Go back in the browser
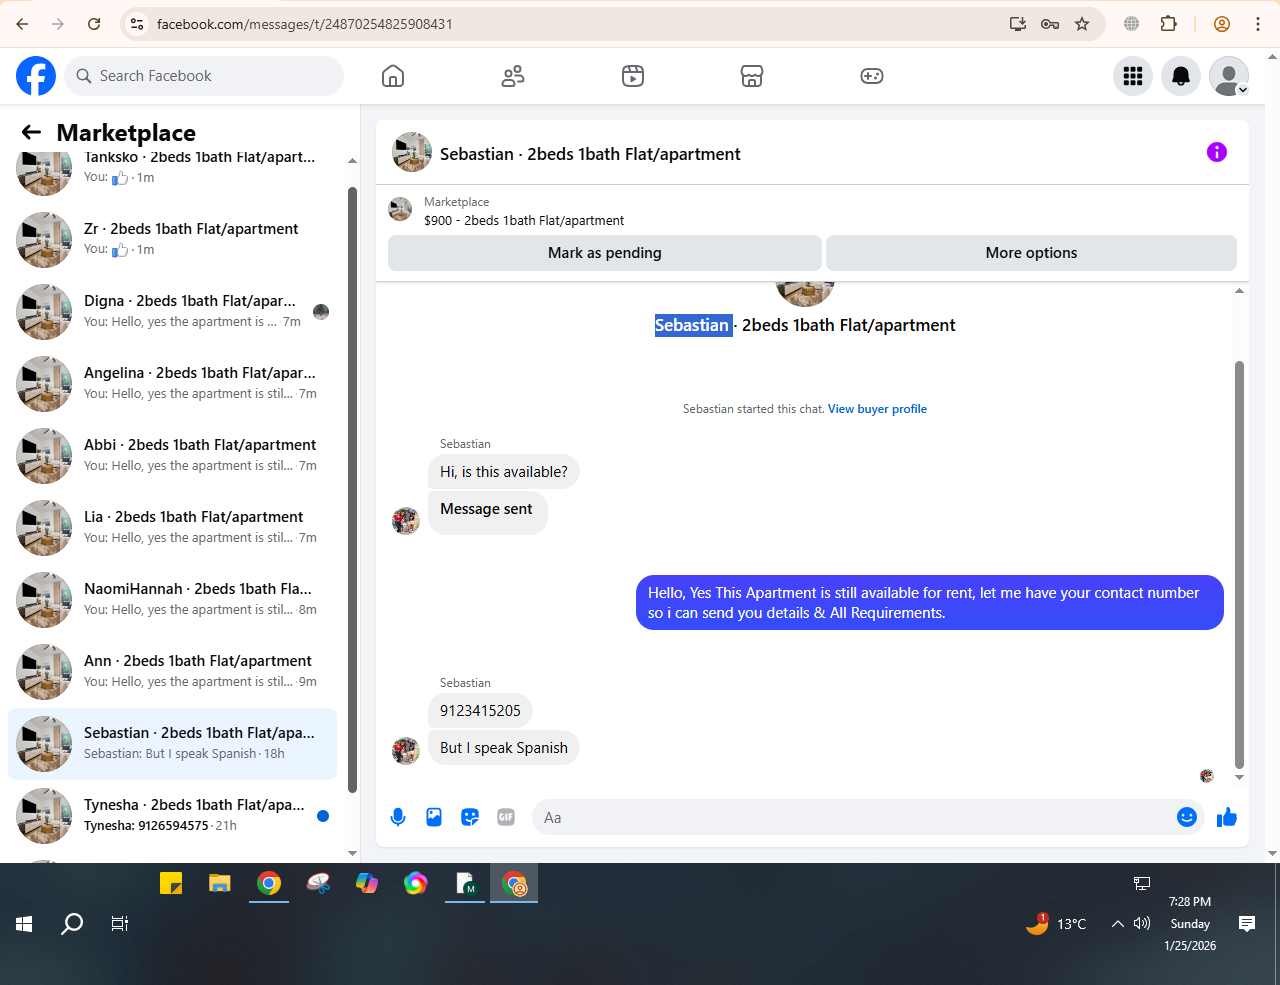 pyautogui.click(x=22, y=24)
